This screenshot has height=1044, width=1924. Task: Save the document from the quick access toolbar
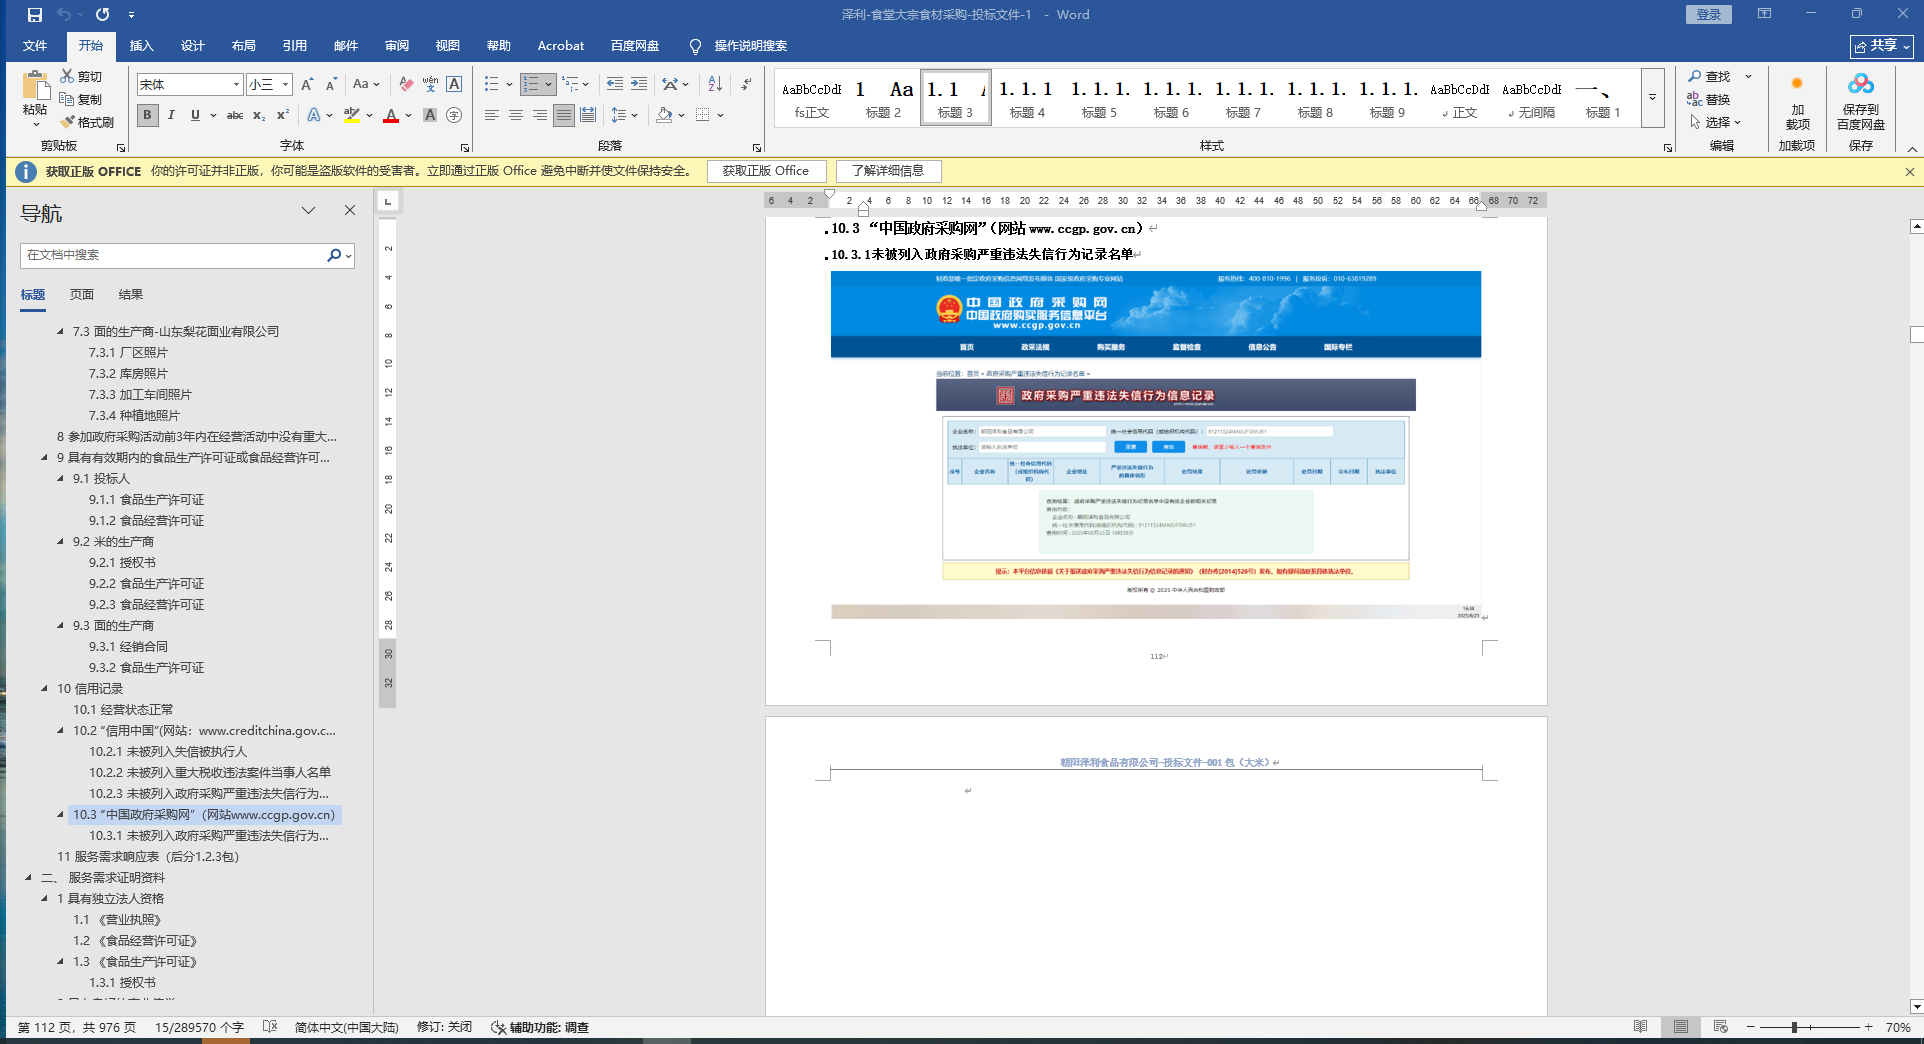point(35,15)
